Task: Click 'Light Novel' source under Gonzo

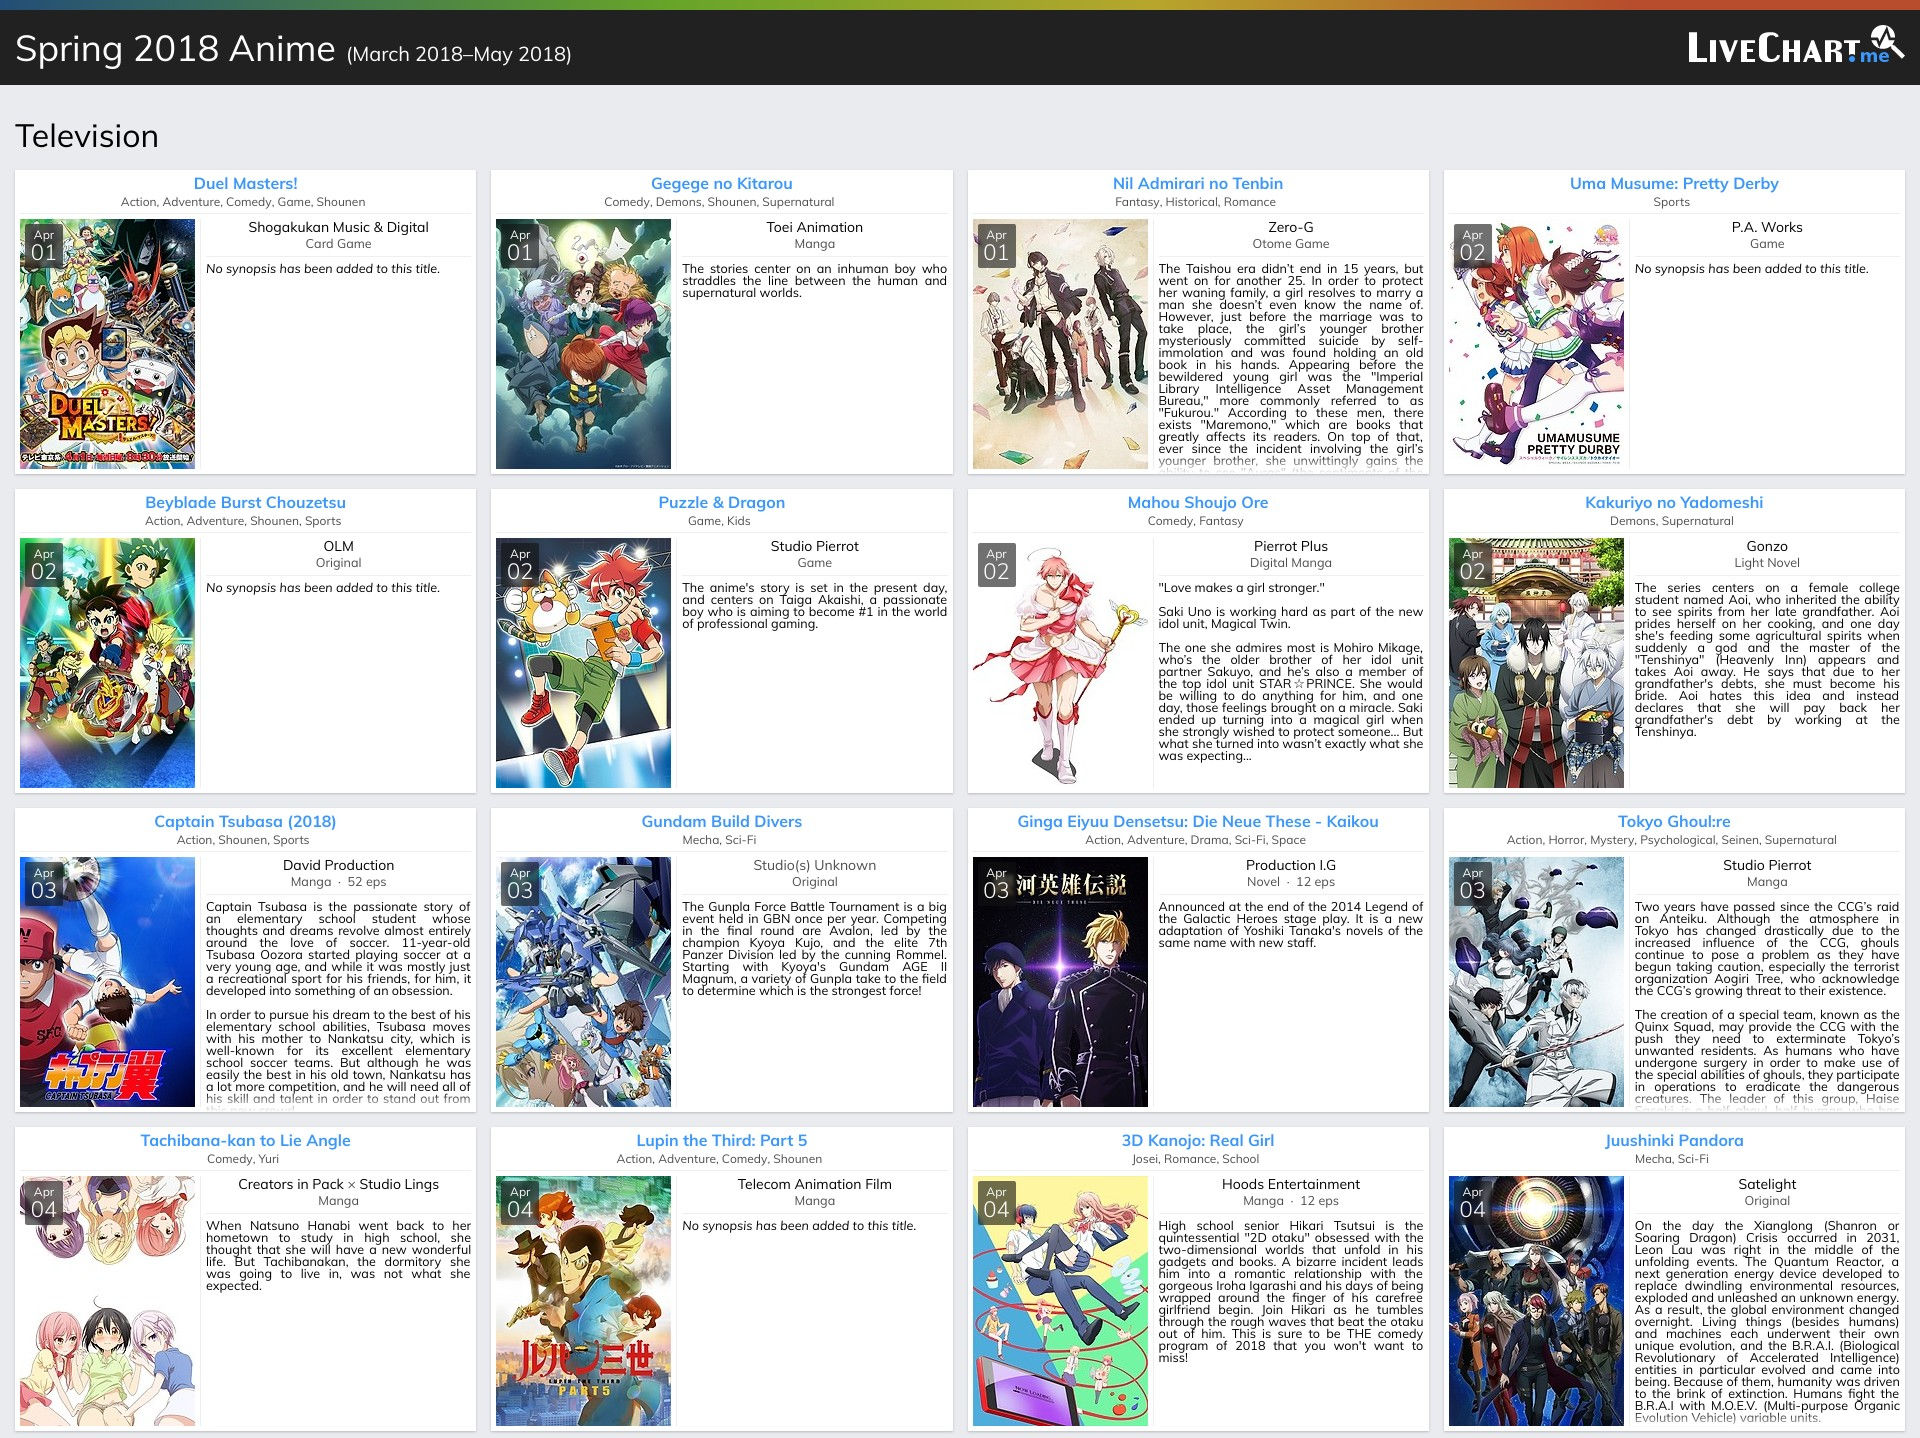Action: click(x=1767, y=563)
